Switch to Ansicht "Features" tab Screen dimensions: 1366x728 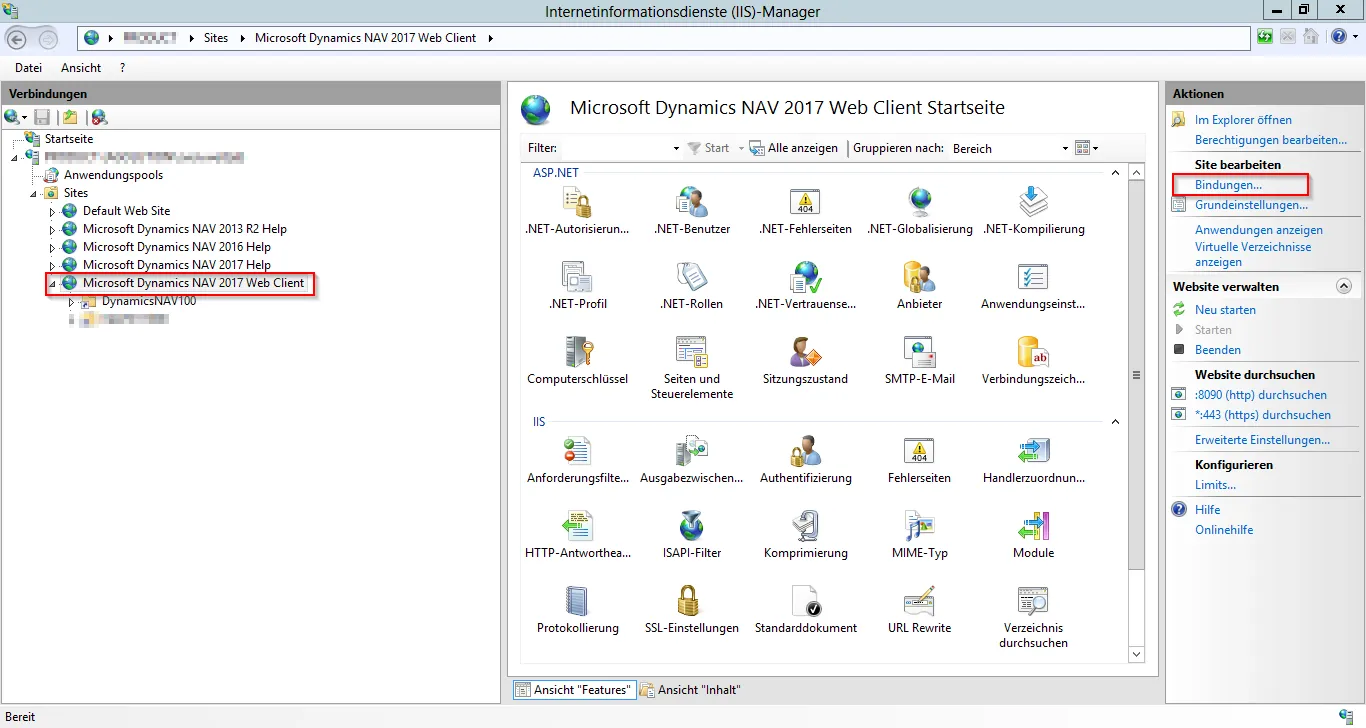574,690
